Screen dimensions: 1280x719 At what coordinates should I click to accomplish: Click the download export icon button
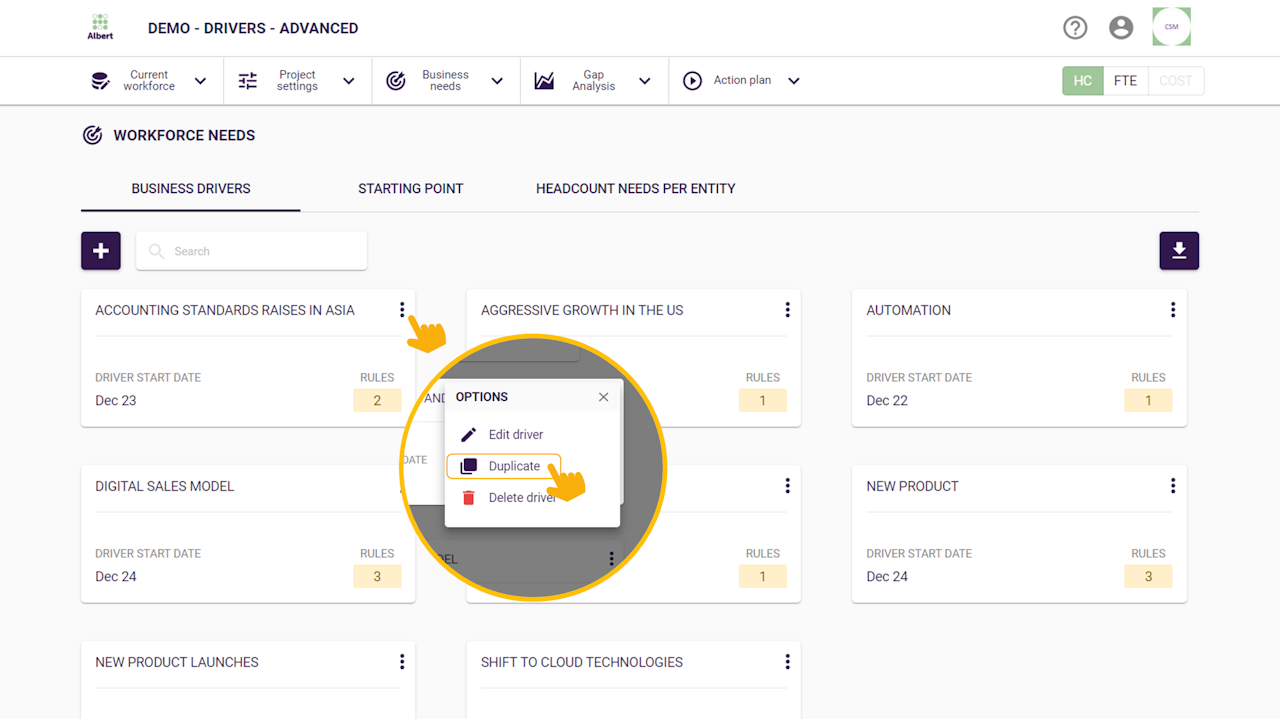1179,251
